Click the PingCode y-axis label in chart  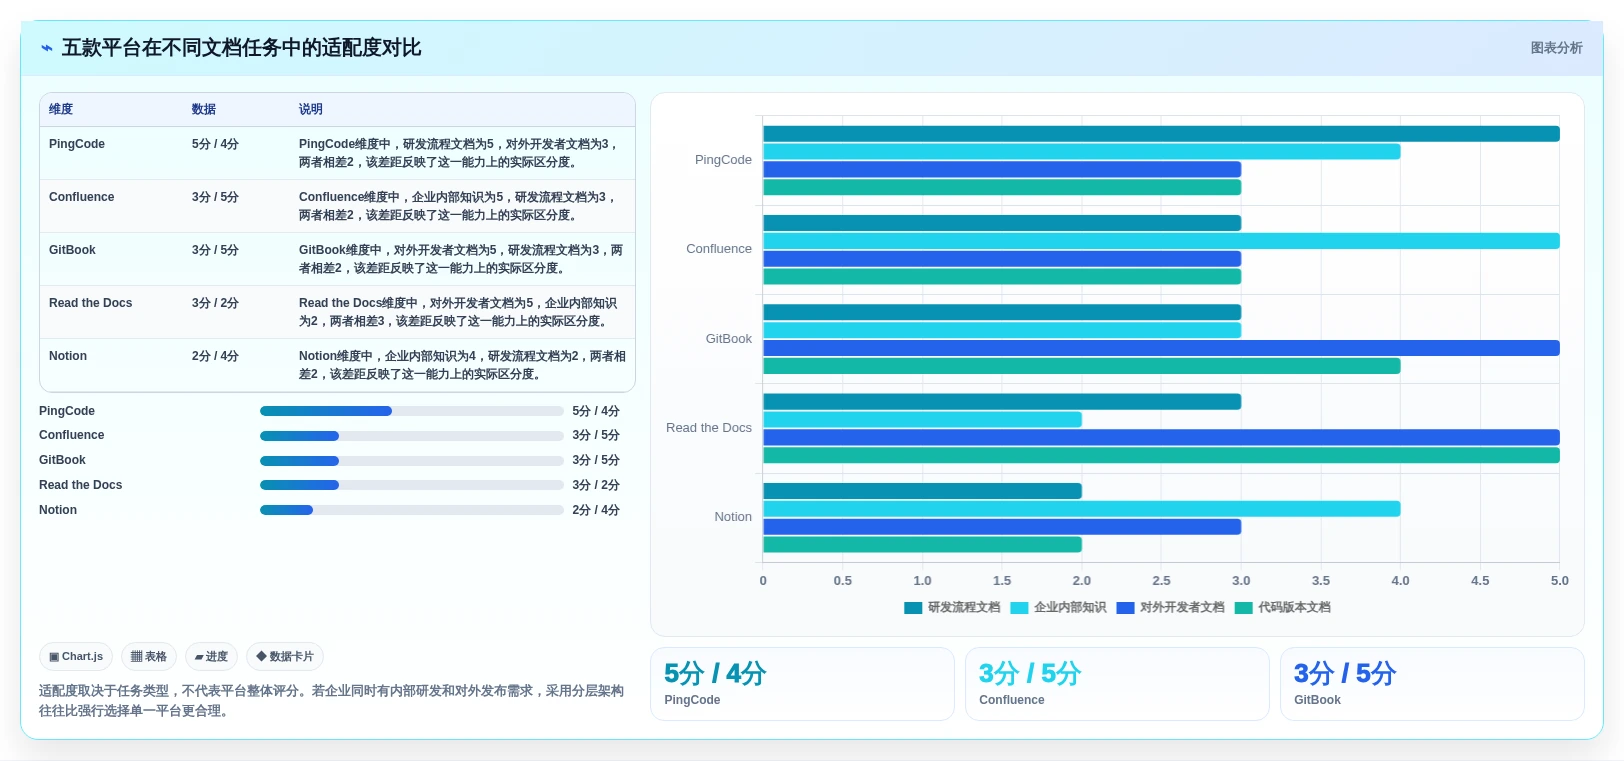[723, 160]
